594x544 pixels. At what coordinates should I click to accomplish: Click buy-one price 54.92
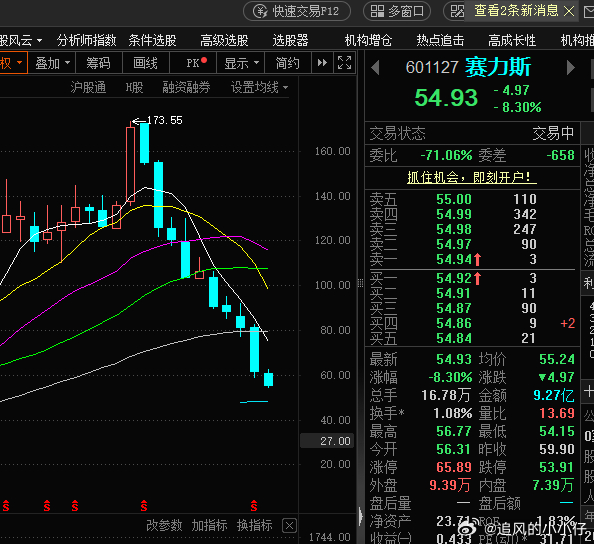click(x=454, y=278)
